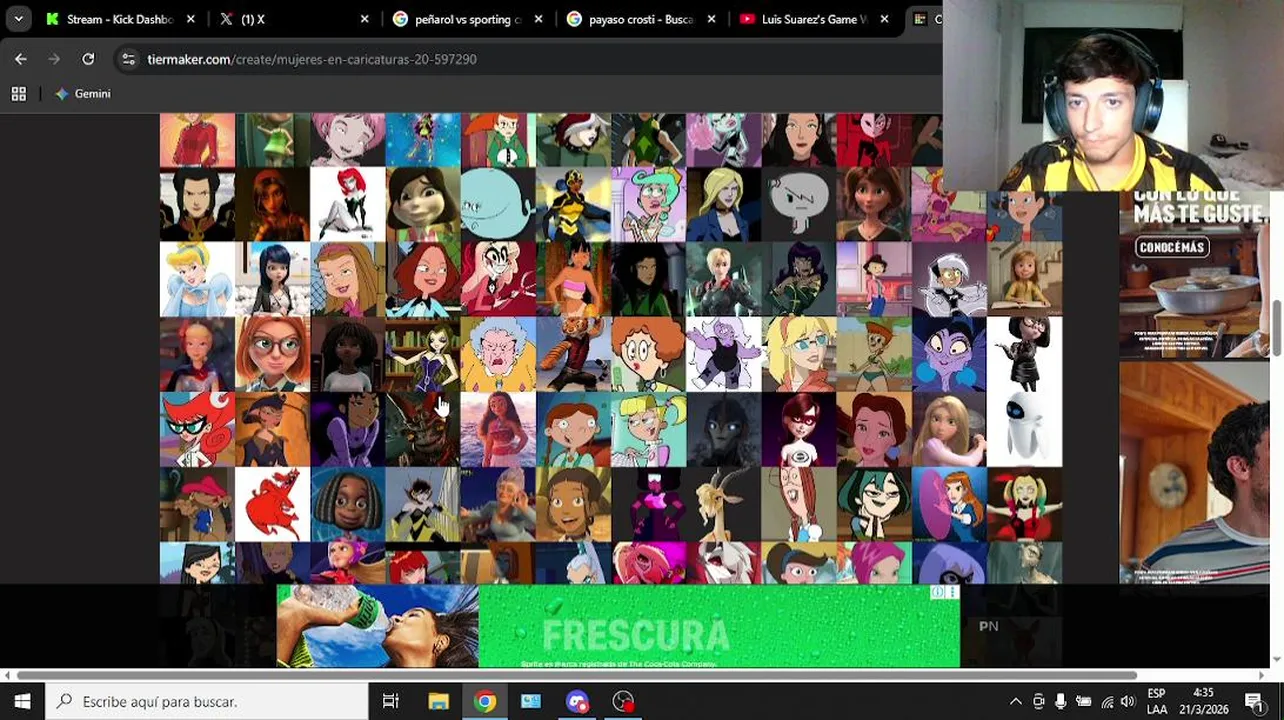1284x720 pixels.
Task: Reload the tiermaker page
Action: click(88, 59)
